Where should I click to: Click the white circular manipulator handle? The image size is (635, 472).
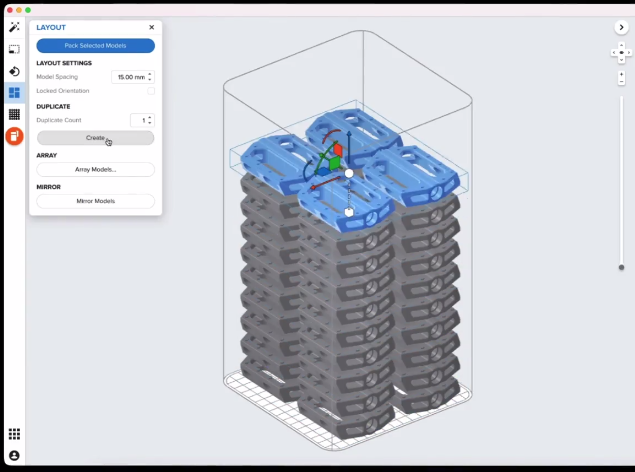pyautogui.click(x=349, y=174)
